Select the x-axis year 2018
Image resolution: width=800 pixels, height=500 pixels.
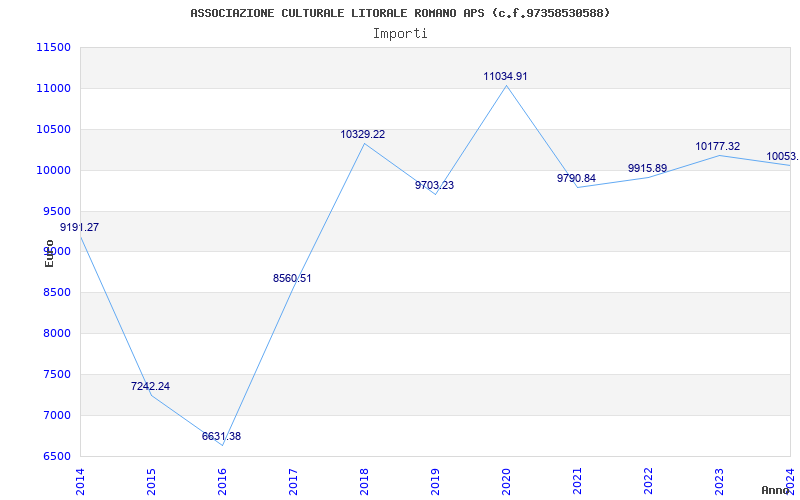point(364,482)
